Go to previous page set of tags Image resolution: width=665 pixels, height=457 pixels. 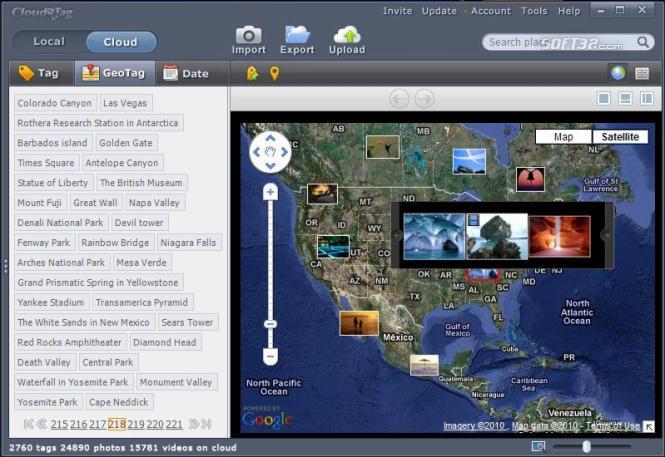point(42,424)
